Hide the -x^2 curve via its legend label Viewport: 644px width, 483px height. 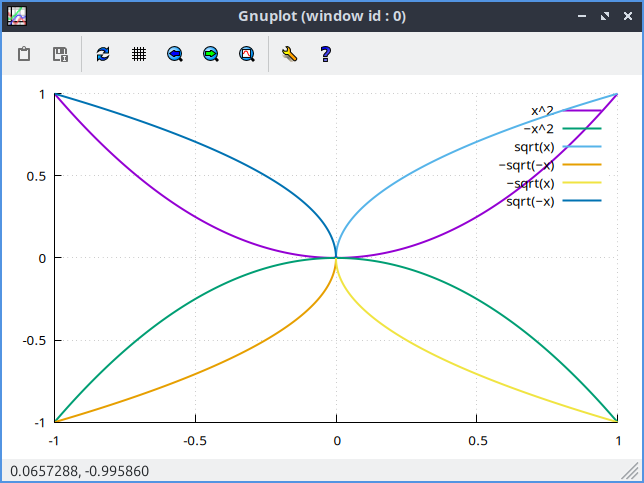538,128
